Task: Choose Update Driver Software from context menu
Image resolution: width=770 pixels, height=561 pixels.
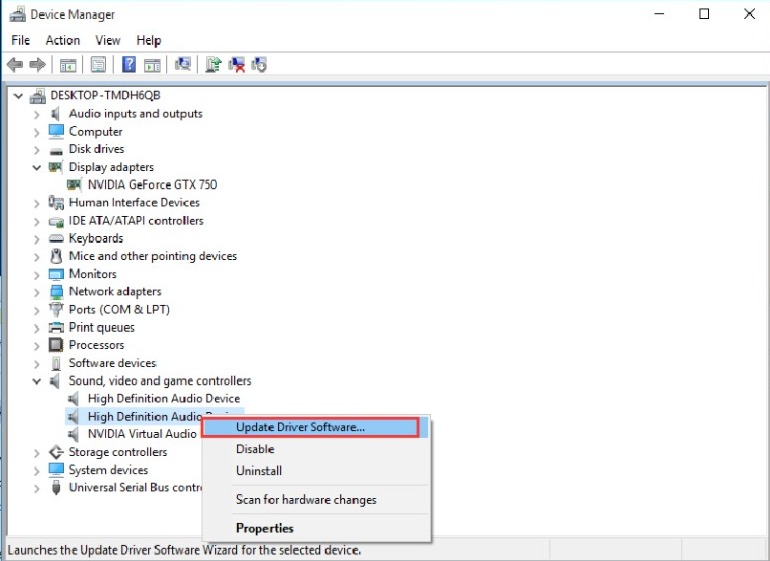Action: 300,427
